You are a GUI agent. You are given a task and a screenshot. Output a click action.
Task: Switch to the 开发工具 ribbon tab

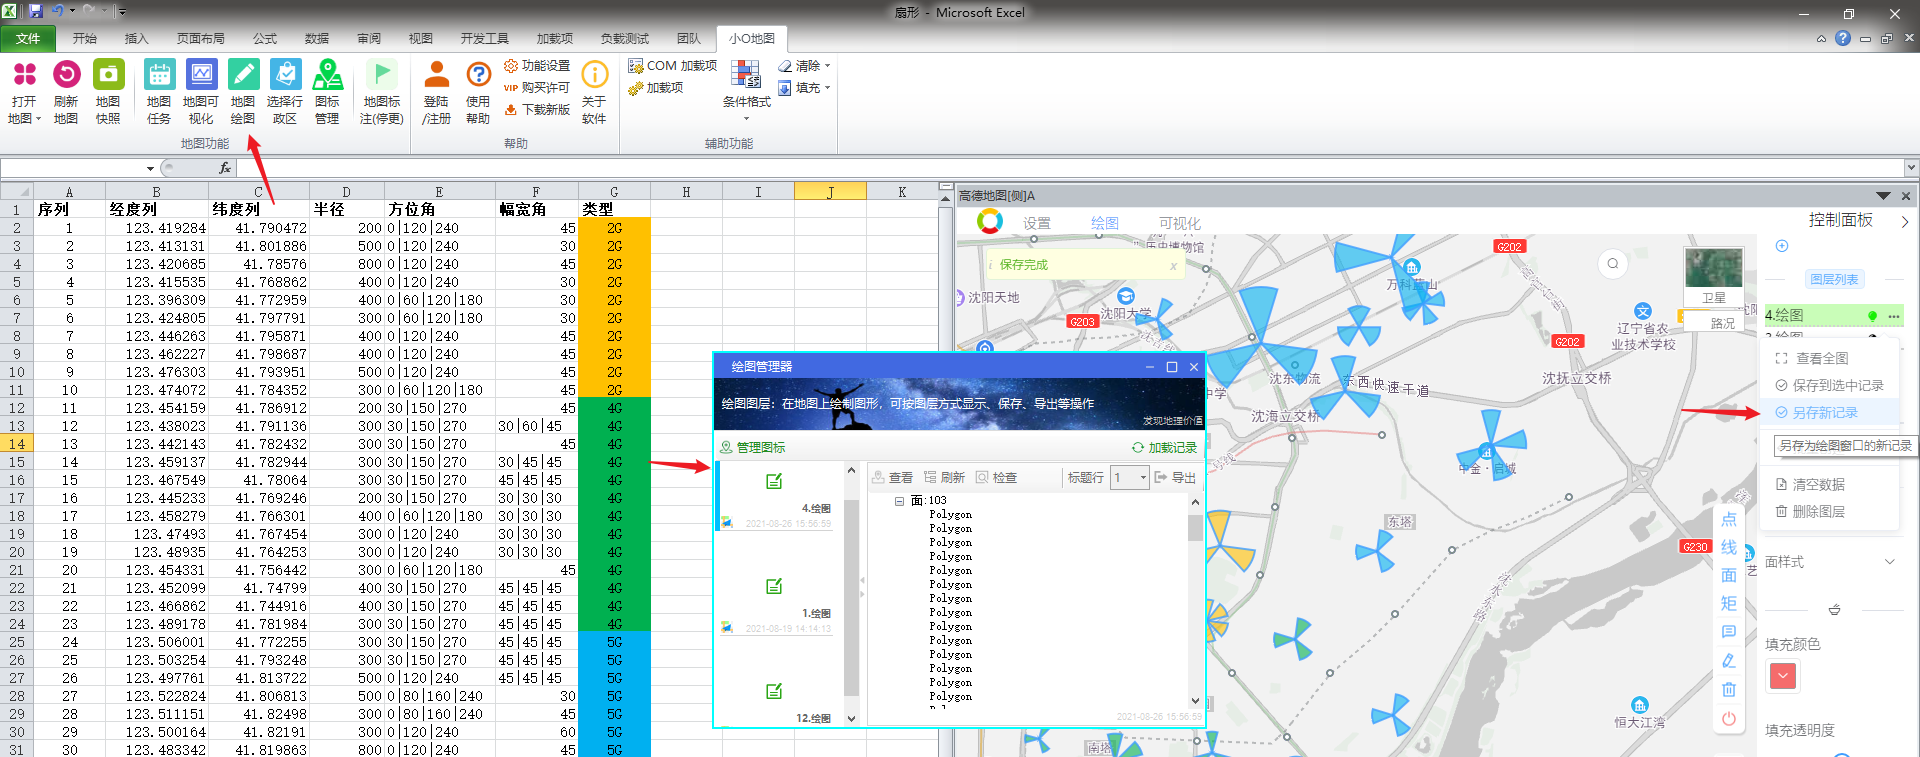coord(485,39)
